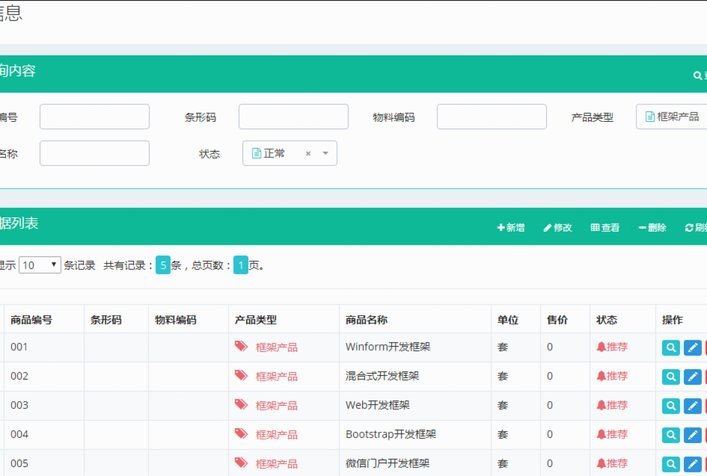Click 推荐 bell status in row 003

coord(612,405)
